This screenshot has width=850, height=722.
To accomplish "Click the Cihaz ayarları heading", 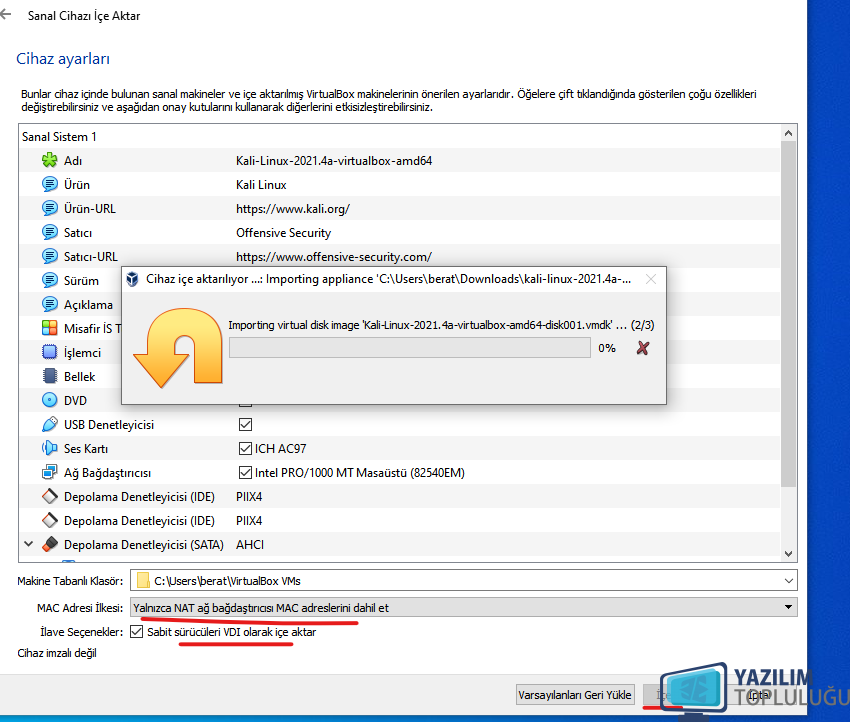I will click(63, 59).
